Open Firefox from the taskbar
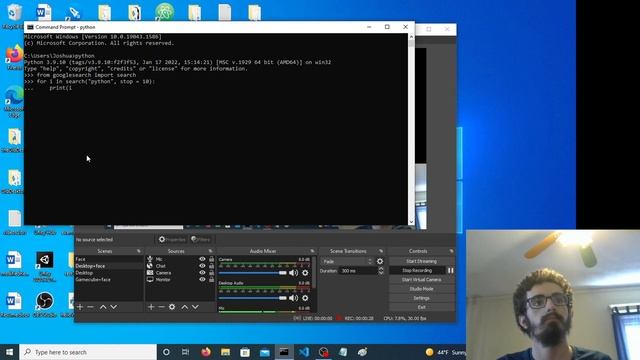 point(206,352)
